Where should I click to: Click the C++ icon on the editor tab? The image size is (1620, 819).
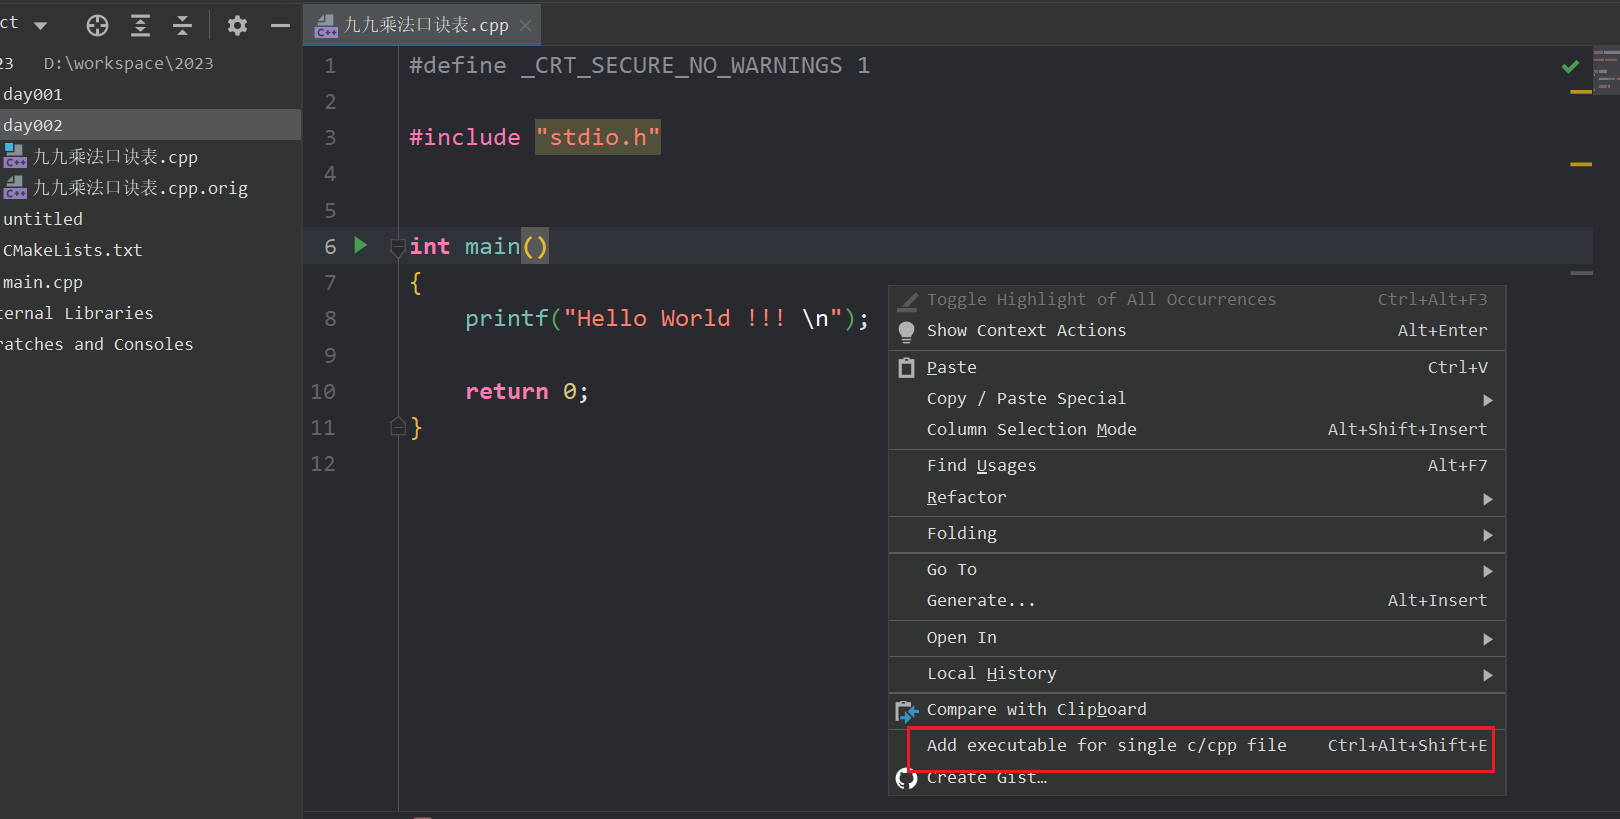tap(326, 26)
